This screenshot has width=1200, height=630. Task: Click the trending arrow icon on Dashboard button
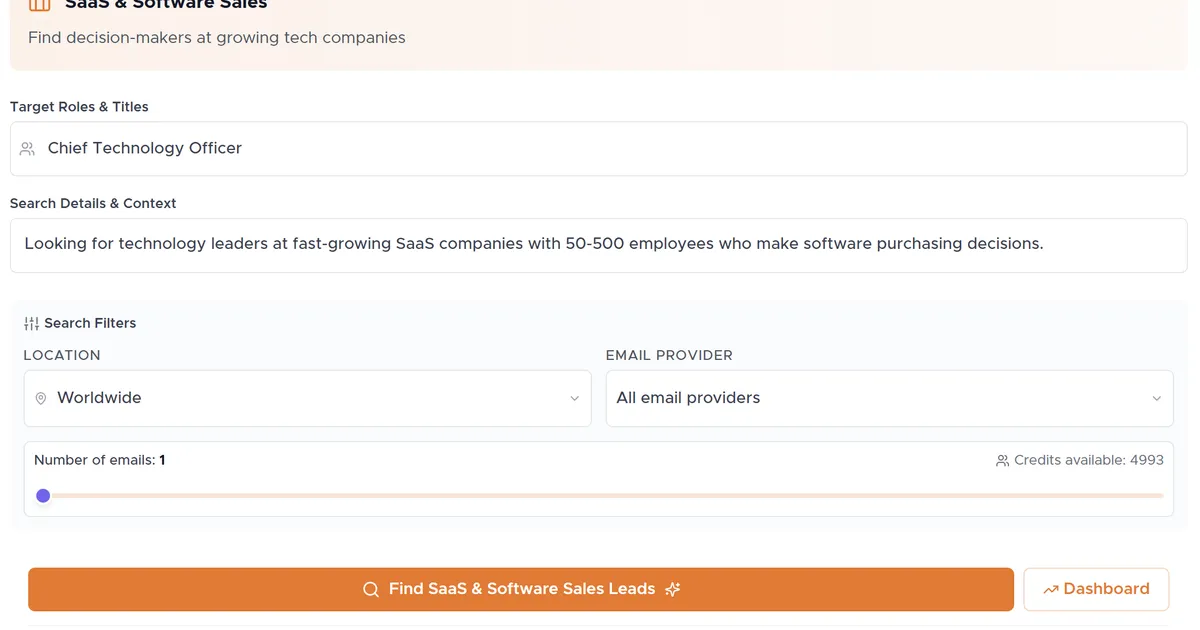1050,590
